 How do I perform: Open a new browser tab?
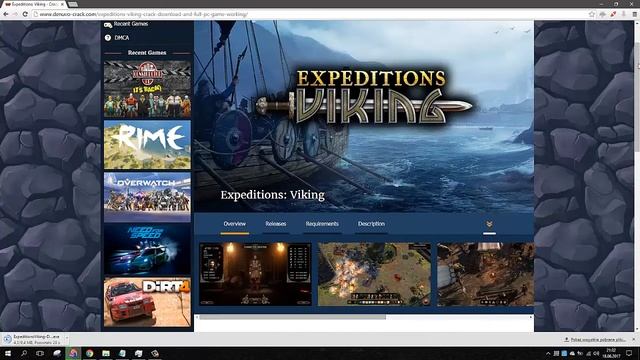coord(73,4)
